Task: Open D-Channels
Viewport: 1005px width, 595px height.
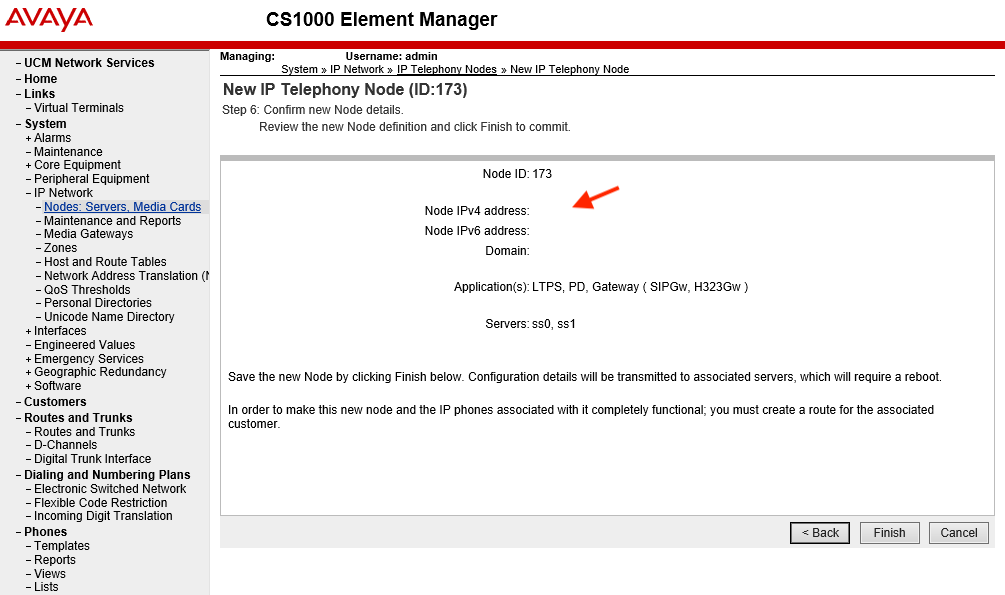Action: coord(65,445)
